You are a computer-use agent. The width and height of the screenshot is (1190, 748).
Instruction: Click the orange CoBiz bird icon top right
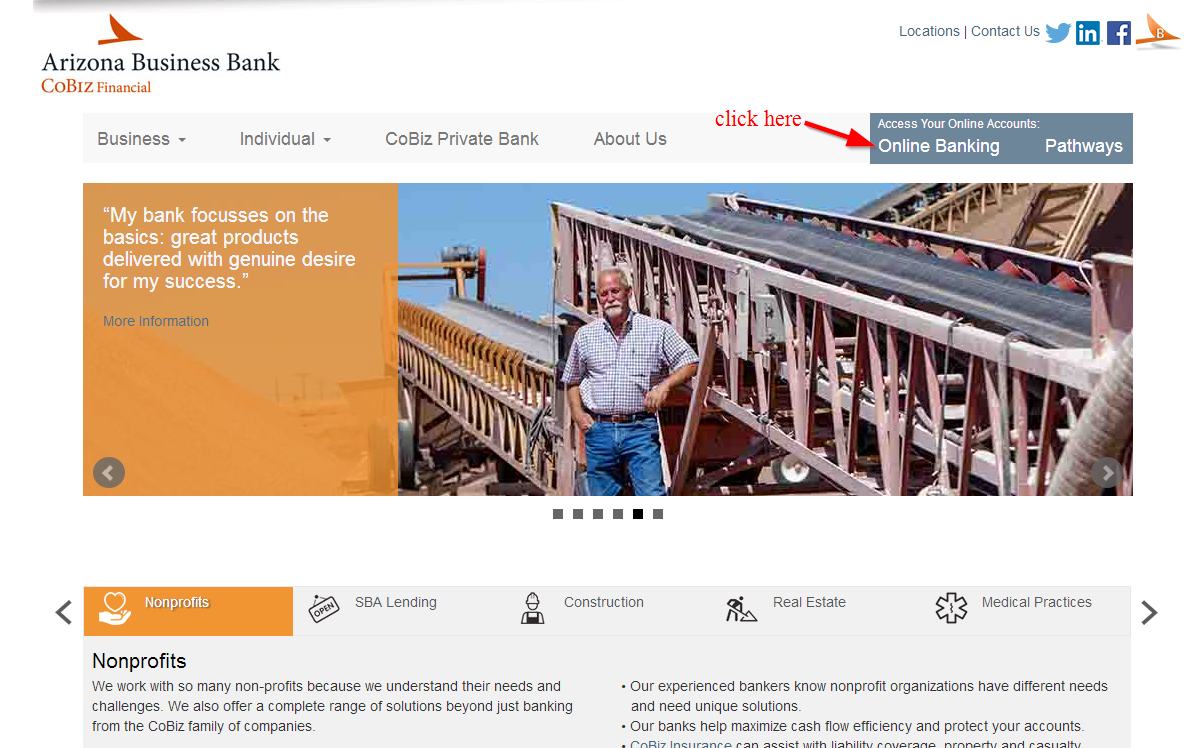coord(1157,32)
